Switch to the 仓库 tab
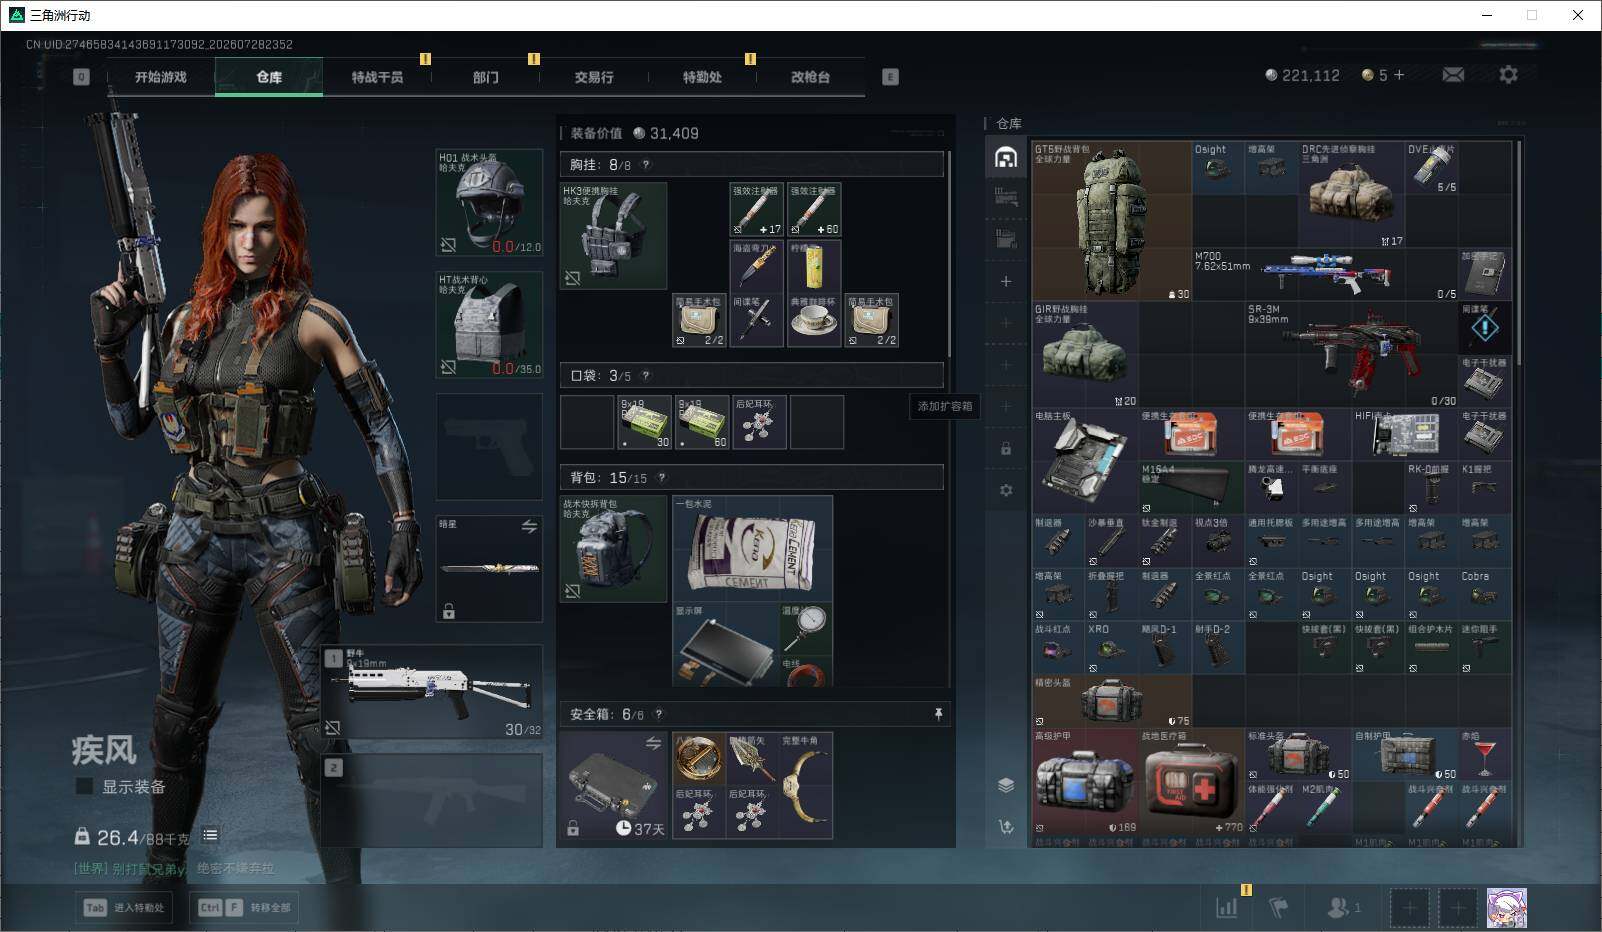The height and width of the screenshot is (932, 1602). (x=269, y=77)
